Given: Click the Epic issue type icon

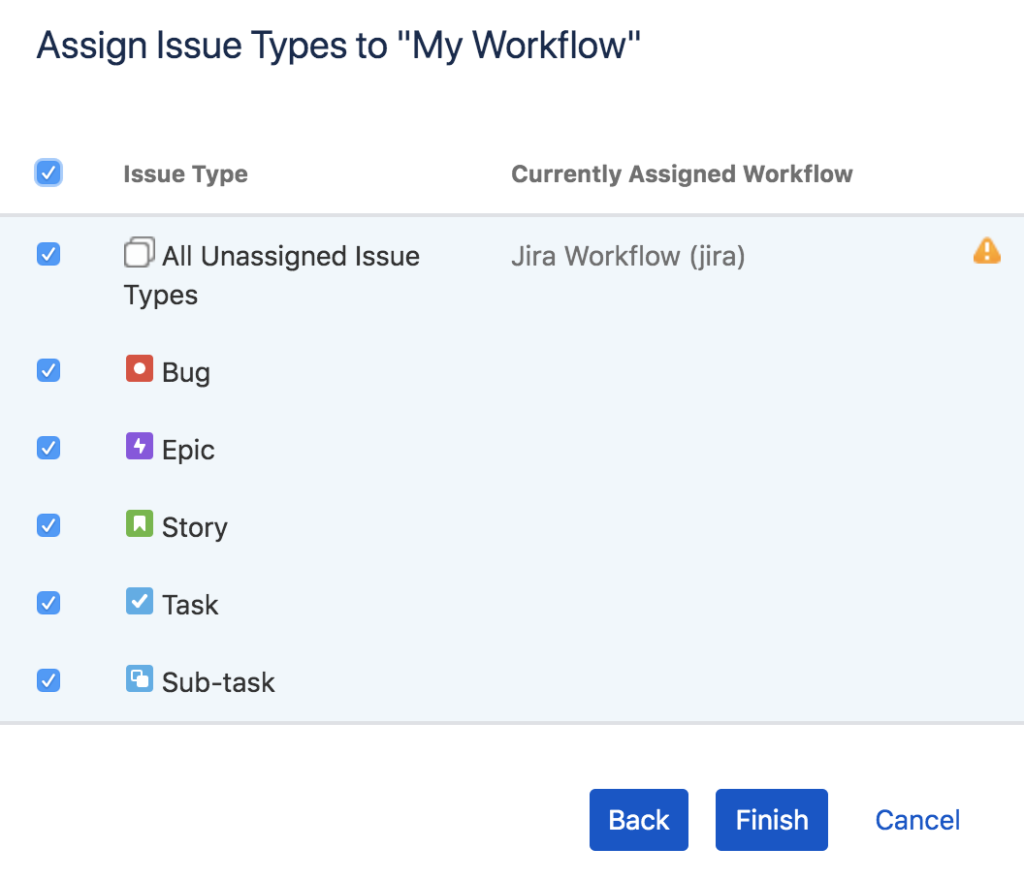Looking at the screenshot, I should coord(139,447).
